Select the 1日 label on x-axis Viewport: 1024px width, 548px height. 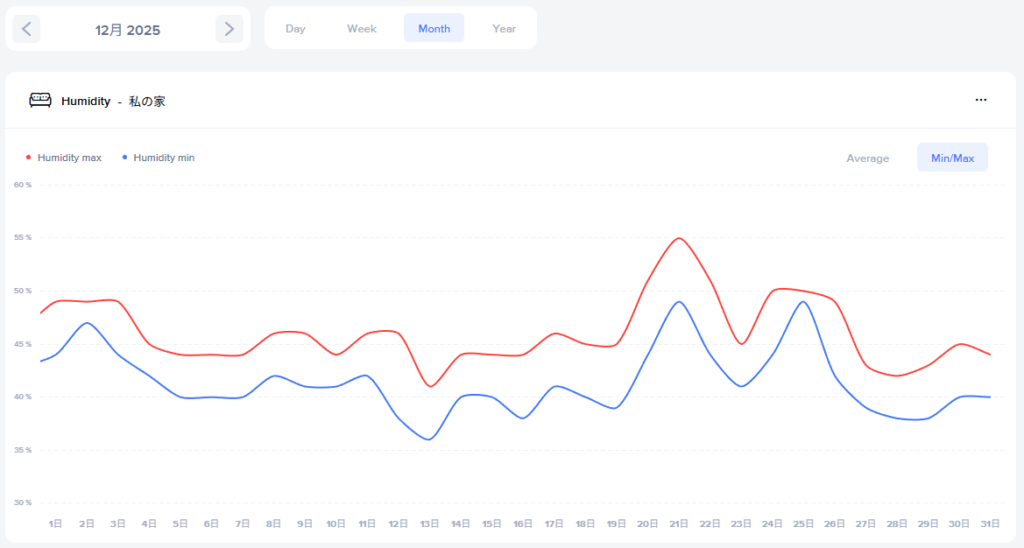56,524
